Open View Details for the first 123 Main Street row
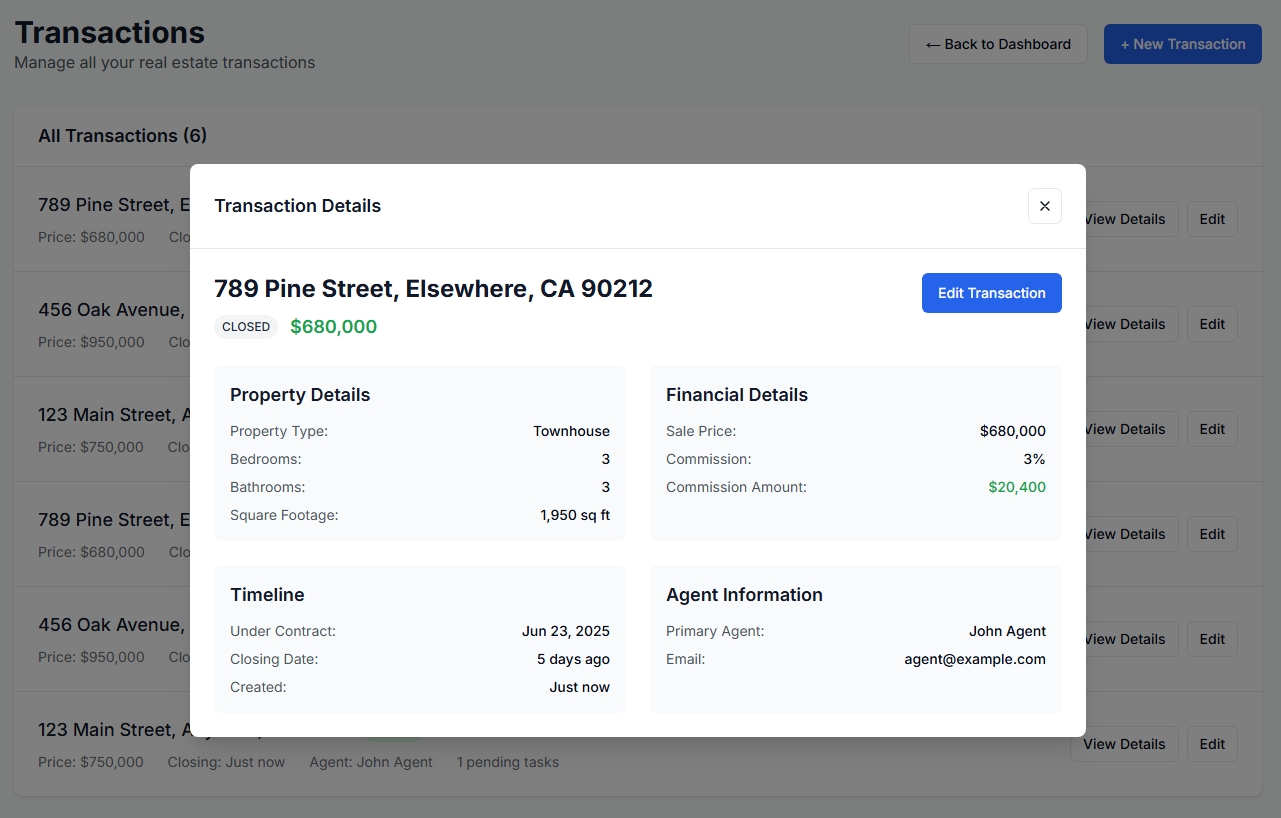The width and height of the screenshot is (1281, 818). pos(1132,429)
